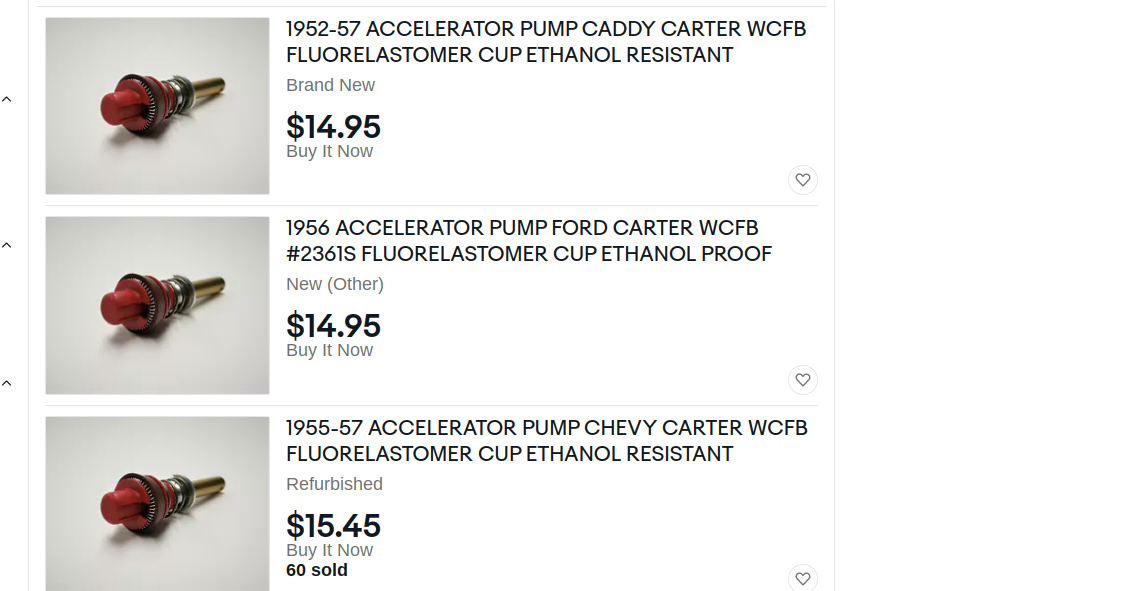Open the 1956 Ford Carter WCFB #2361S listing
The width and height of the screenshot is (1127, 591).
point(529,241)
